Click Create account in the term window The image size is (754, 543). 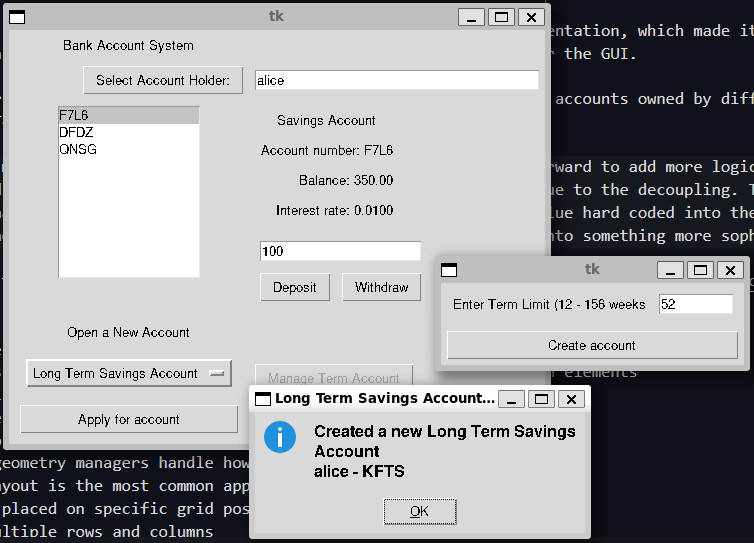pyautogui.click(x=592, y=345)
